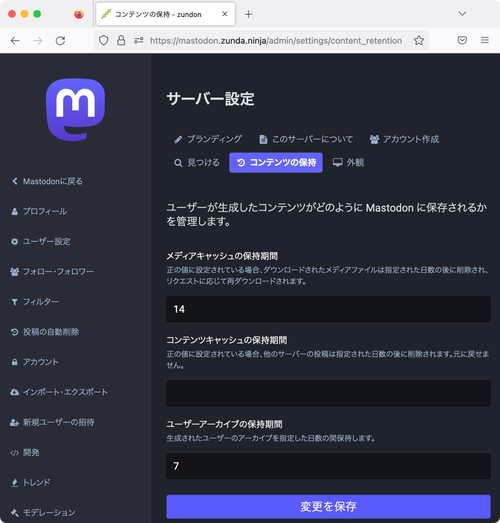Expand the list all tabs chevron
The width and height of the screenshot is (500, 523).
coord(462,14)
